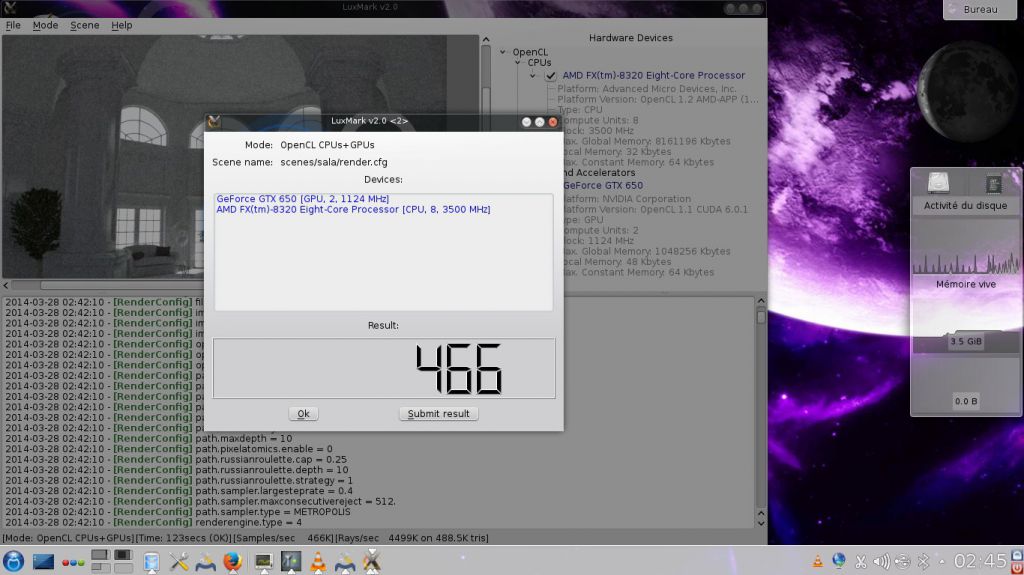Click the log line renderengine.type = 4
The image size is (1024, 575).
click(x=249, y=522)
